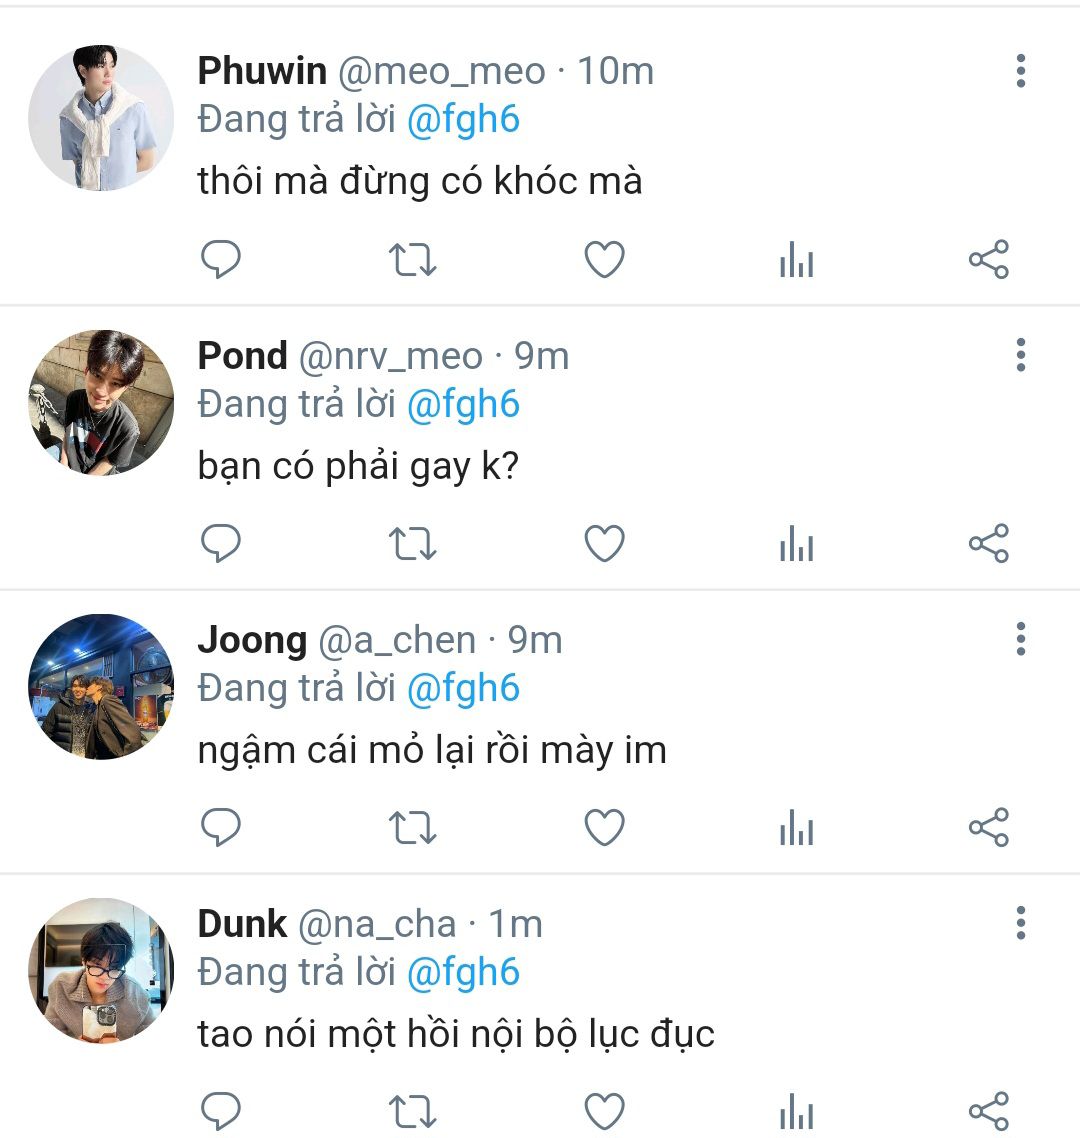Click @fgh6 mention in Dunk's reply
1080x1138 pixels.
point(463,972)
